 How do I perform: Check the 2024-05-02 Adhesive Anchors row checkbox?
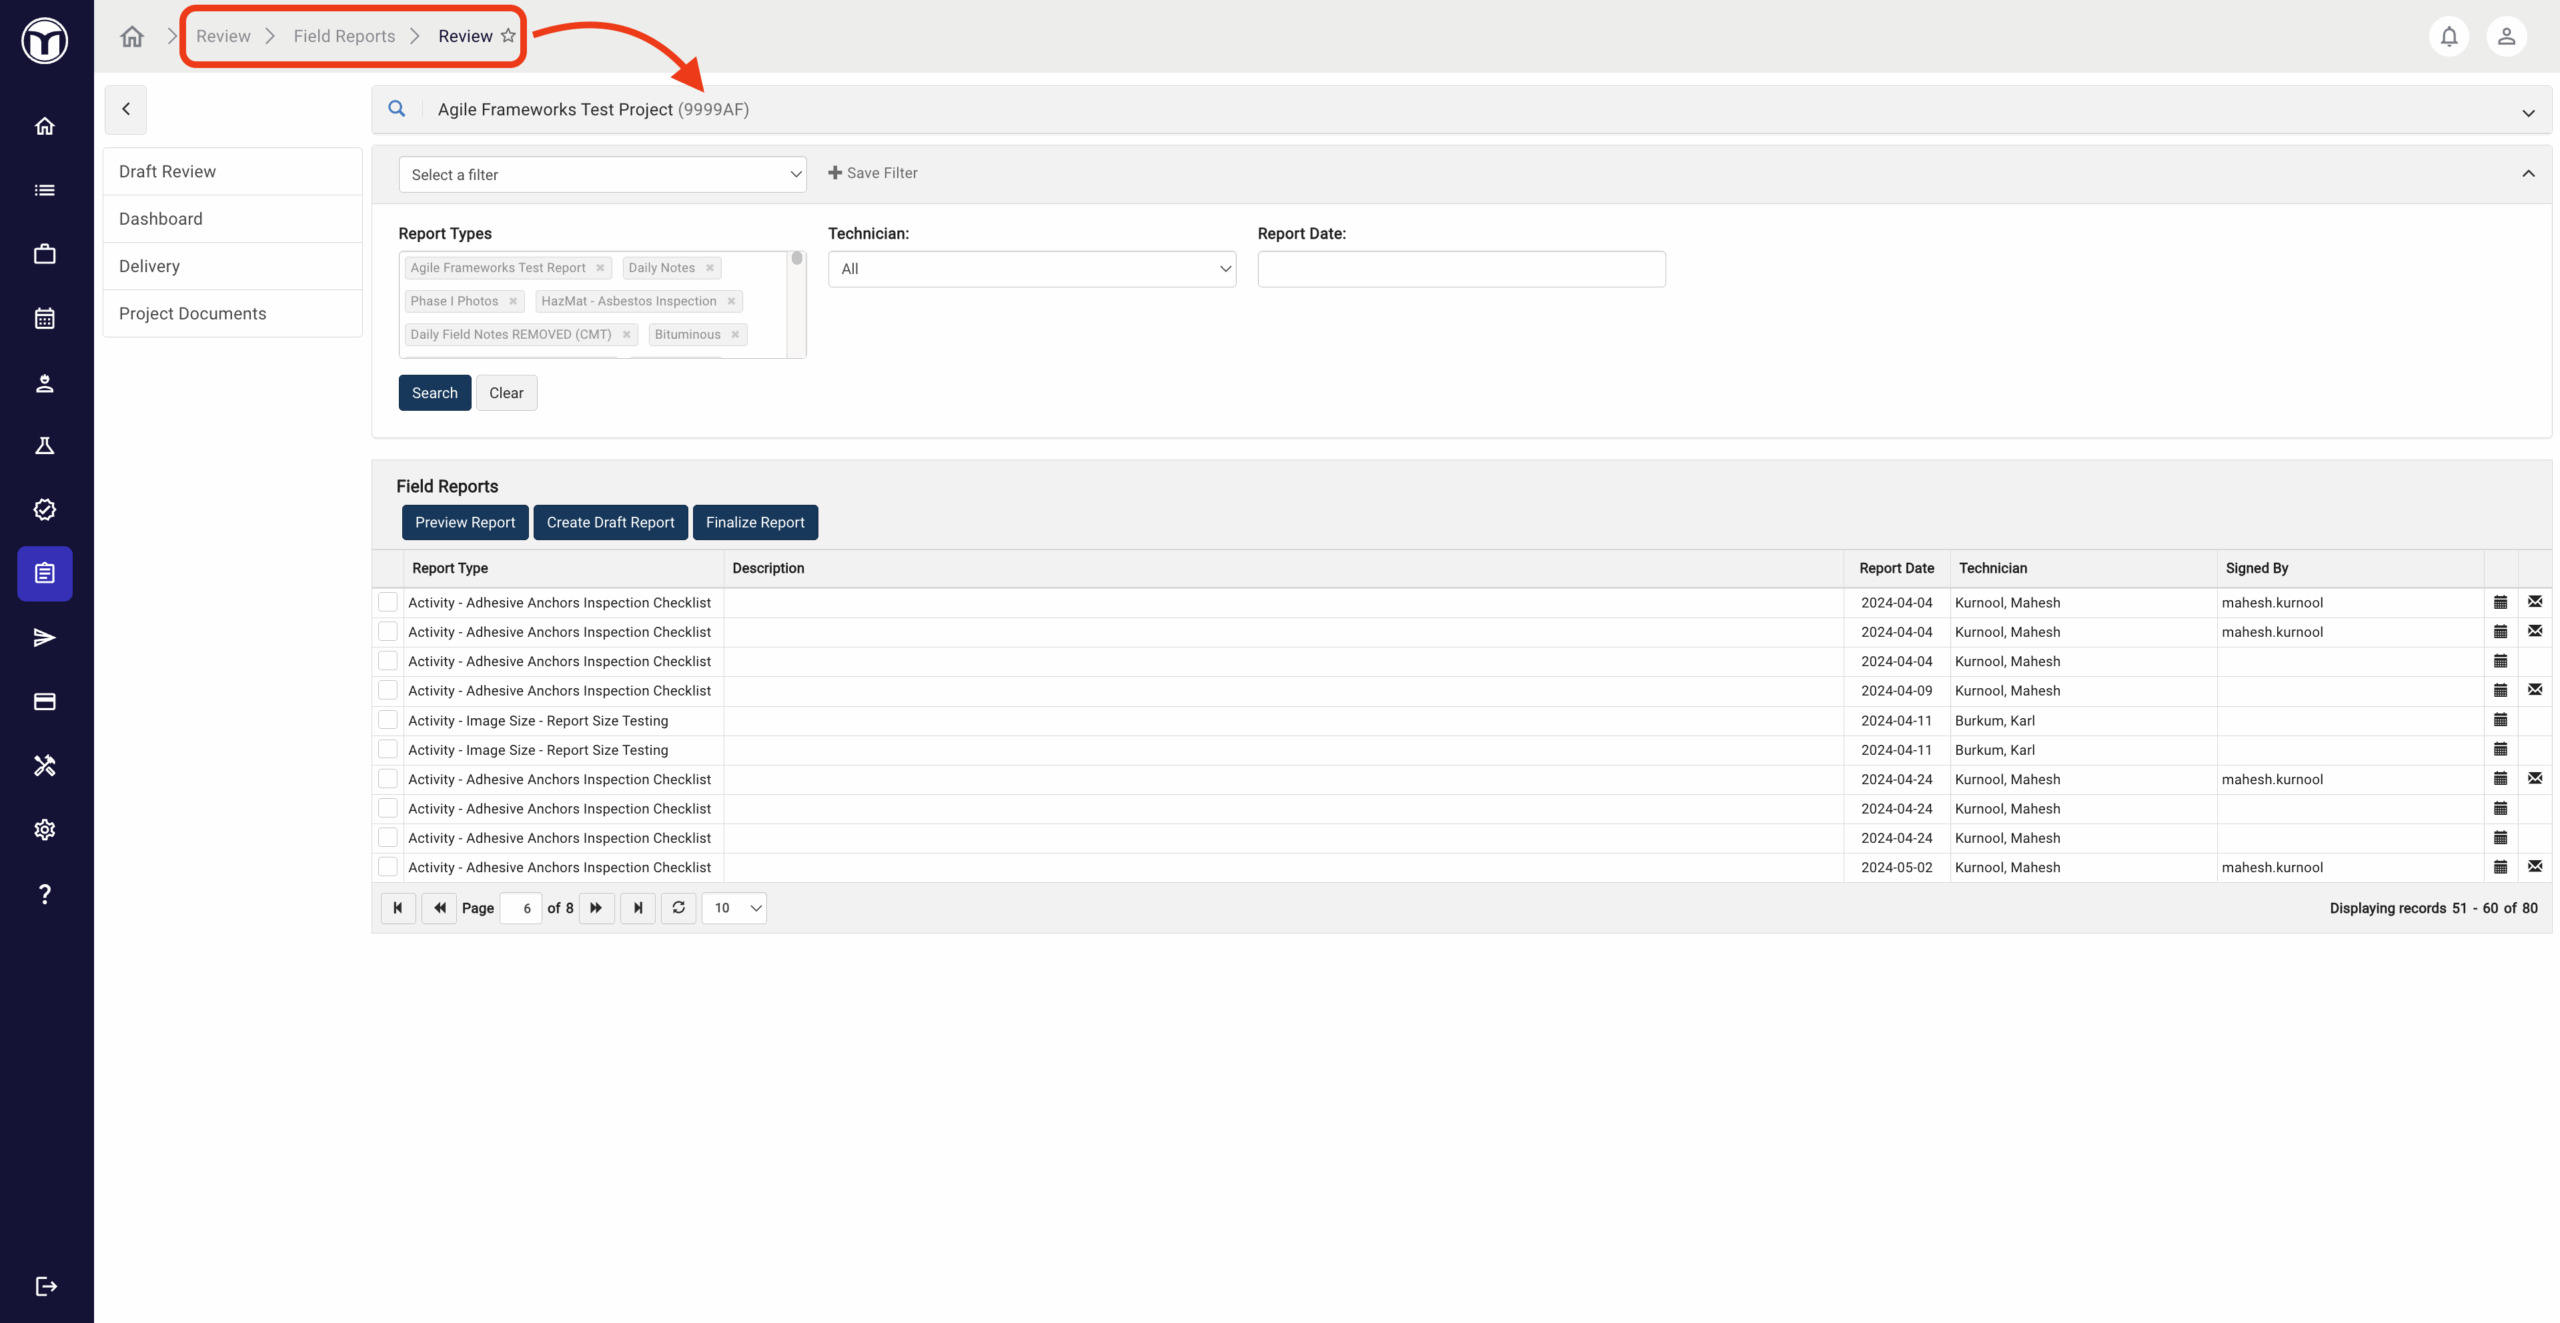[x=388, y=867]
